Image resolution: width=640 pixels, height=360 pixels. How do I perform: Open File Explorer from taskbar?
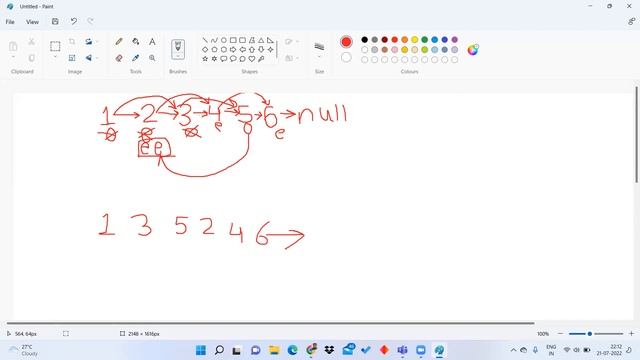tap(274, 350)
